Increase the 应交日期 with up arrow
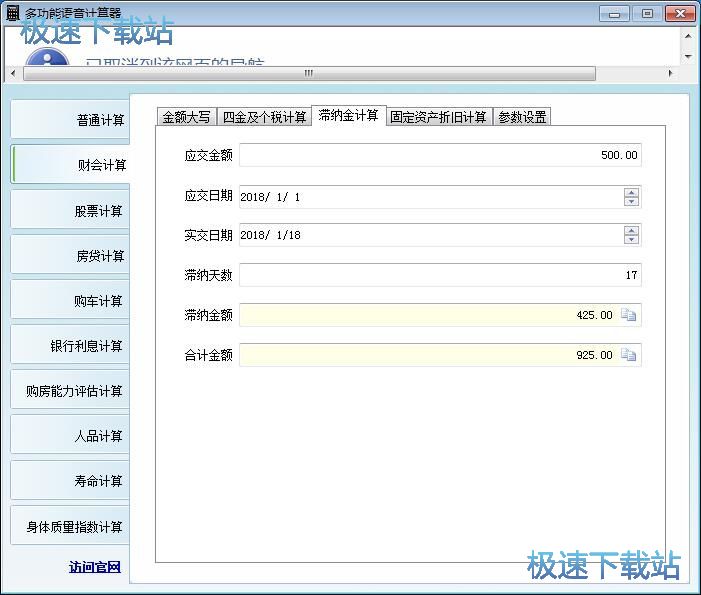The width and height of the screenshot is (701, 595). (631, 192)
